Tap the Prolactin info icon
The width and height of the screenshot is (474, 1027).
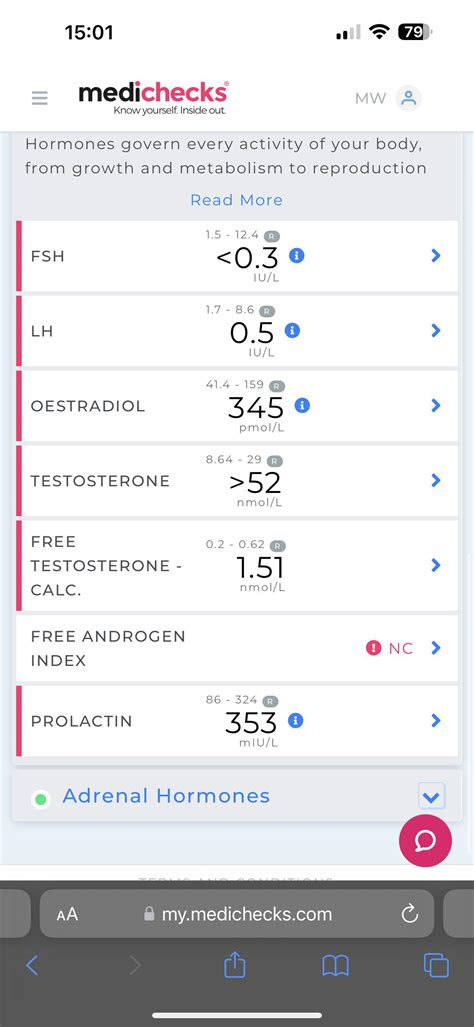click(296, 720)
